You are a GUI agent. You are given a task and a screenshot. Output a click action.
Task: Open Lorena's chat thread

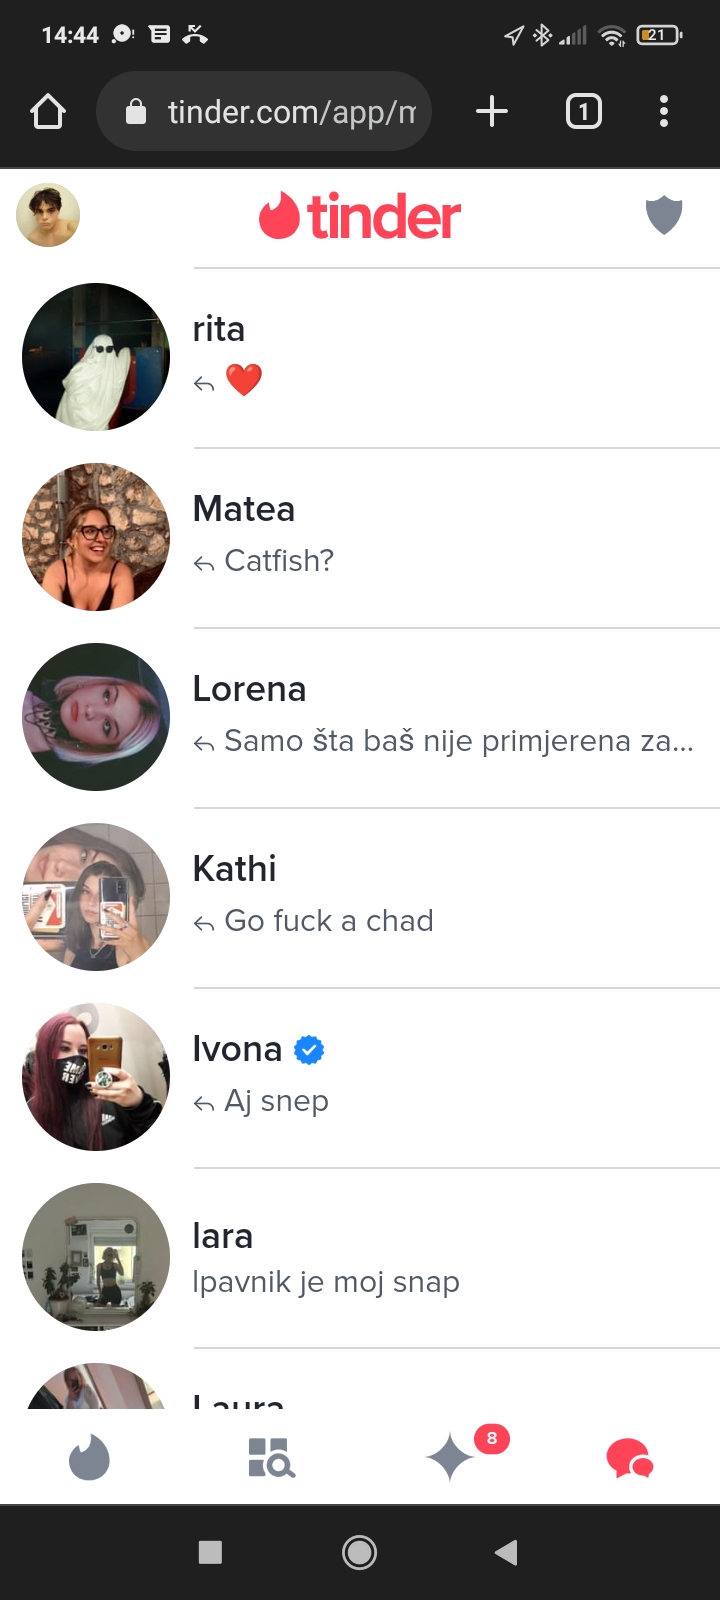pyautogui.click(x=360, y=718)
